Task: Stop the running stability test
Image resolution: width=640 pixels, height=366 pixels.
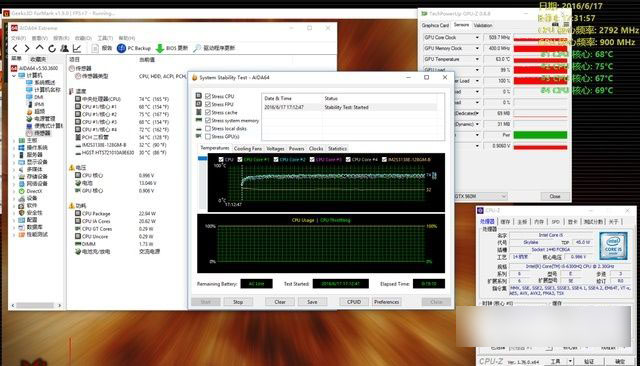Action: pyautogui.click(x=238, y=302)
